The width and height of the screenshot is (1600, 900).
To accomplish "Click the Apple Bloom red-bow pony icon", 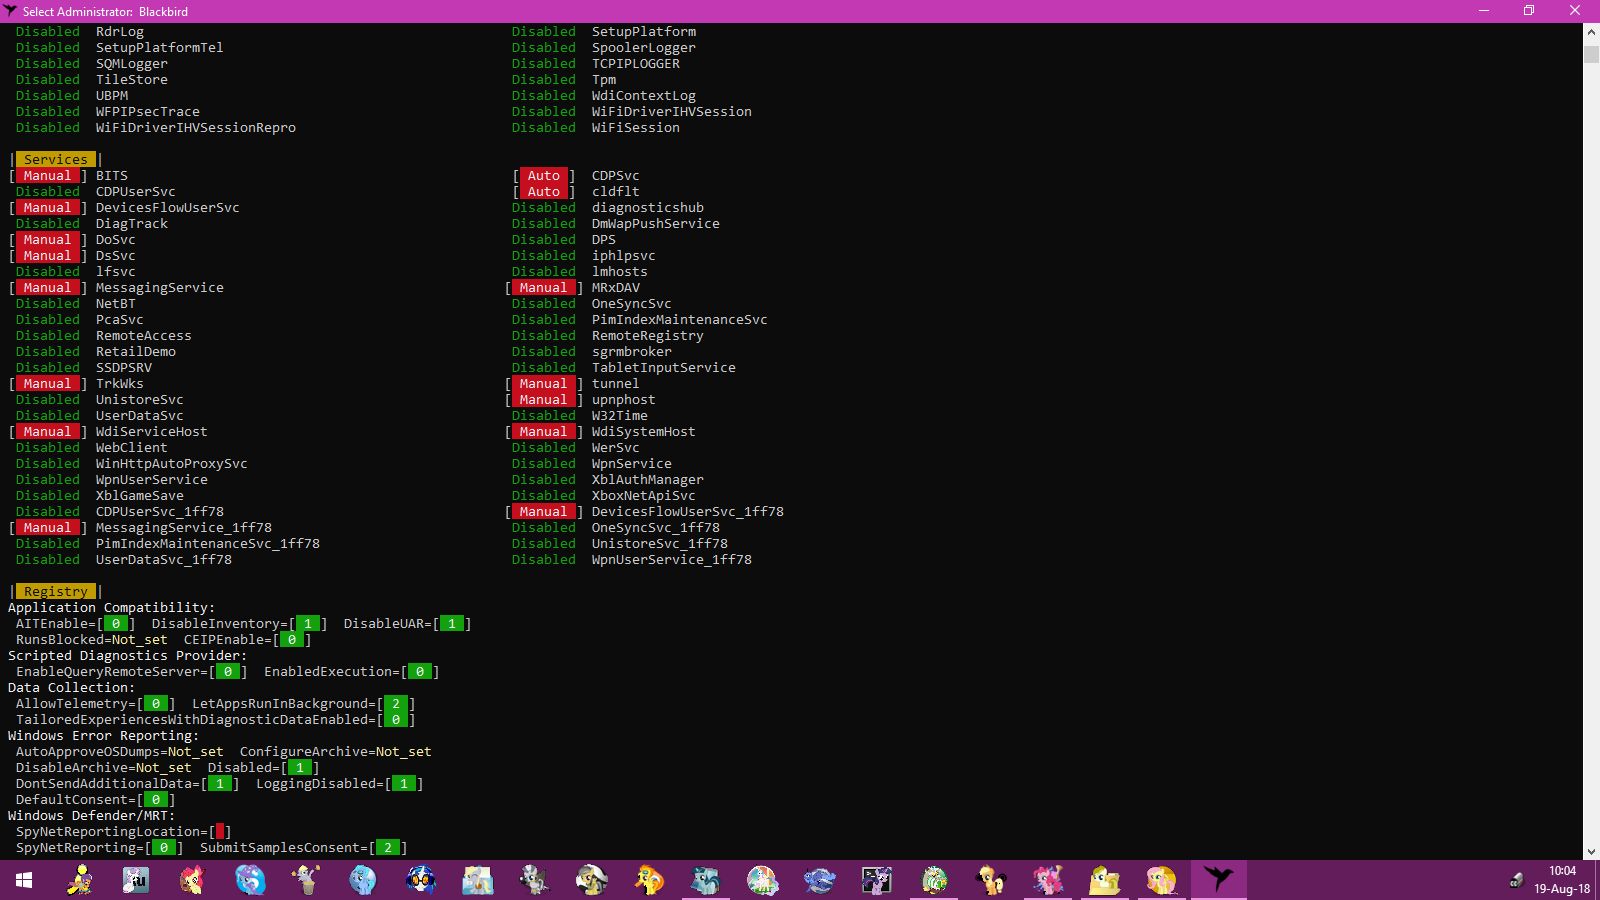I will pos(192,880).
